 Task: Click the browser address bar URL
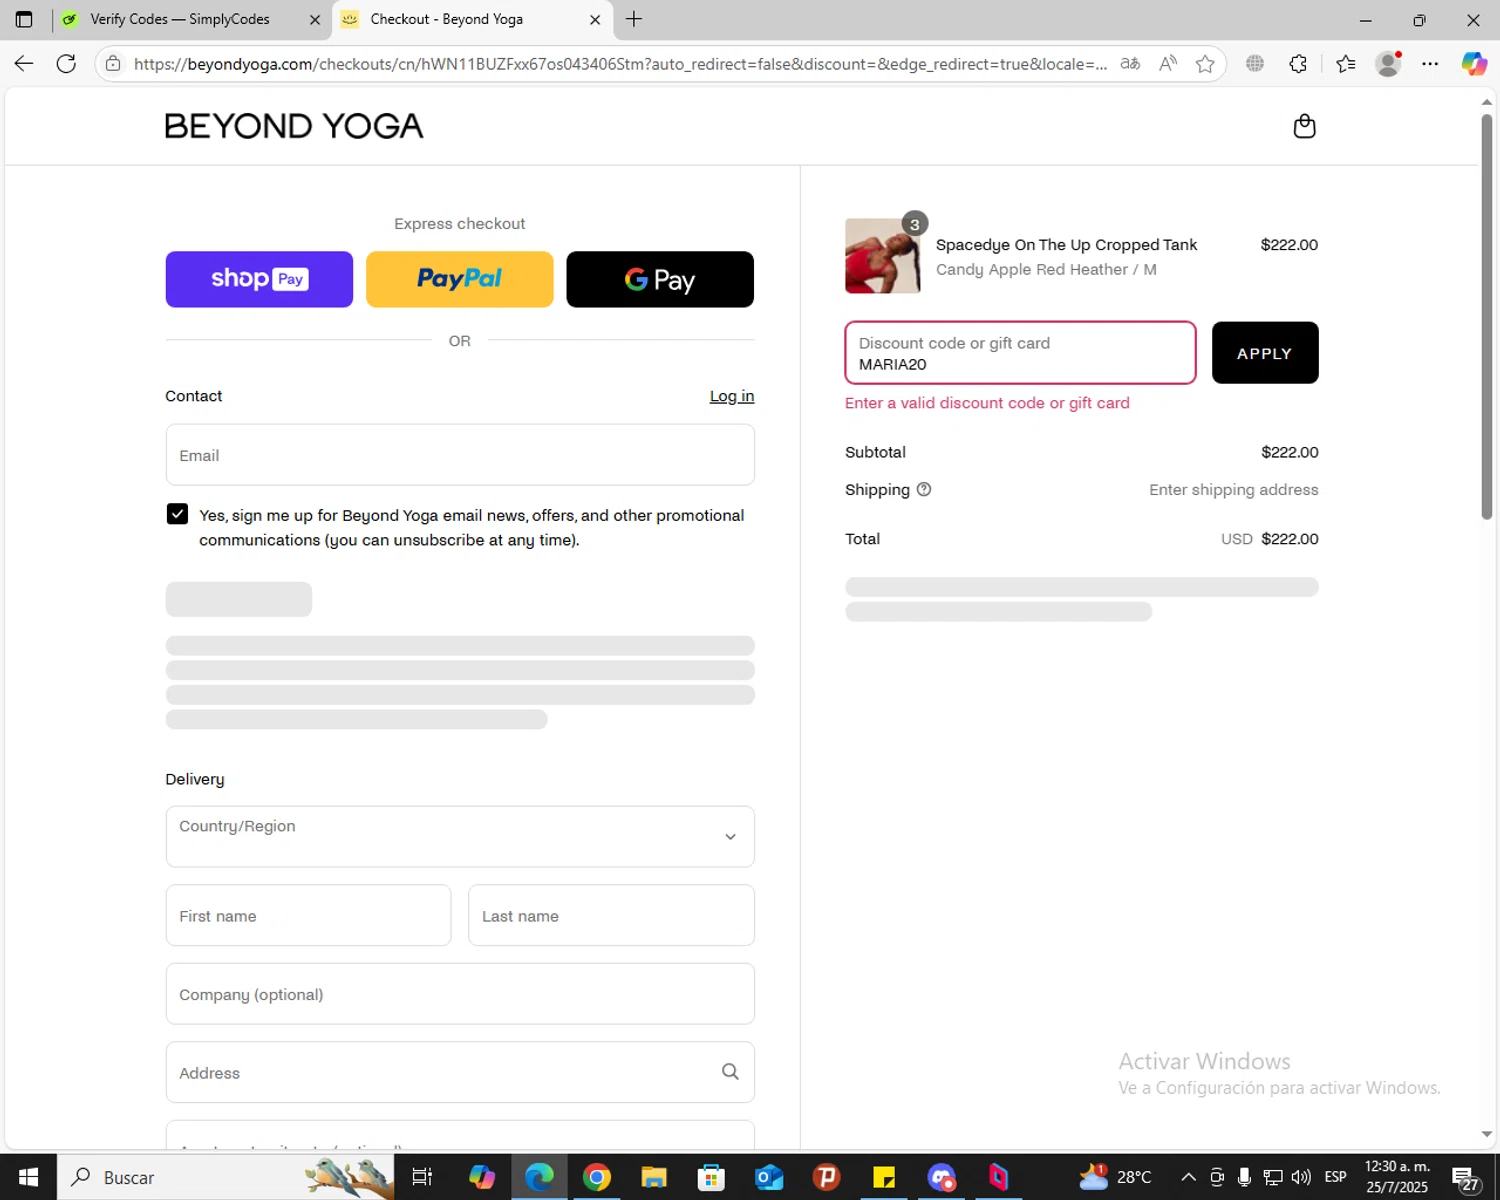(x=620, y=64)
